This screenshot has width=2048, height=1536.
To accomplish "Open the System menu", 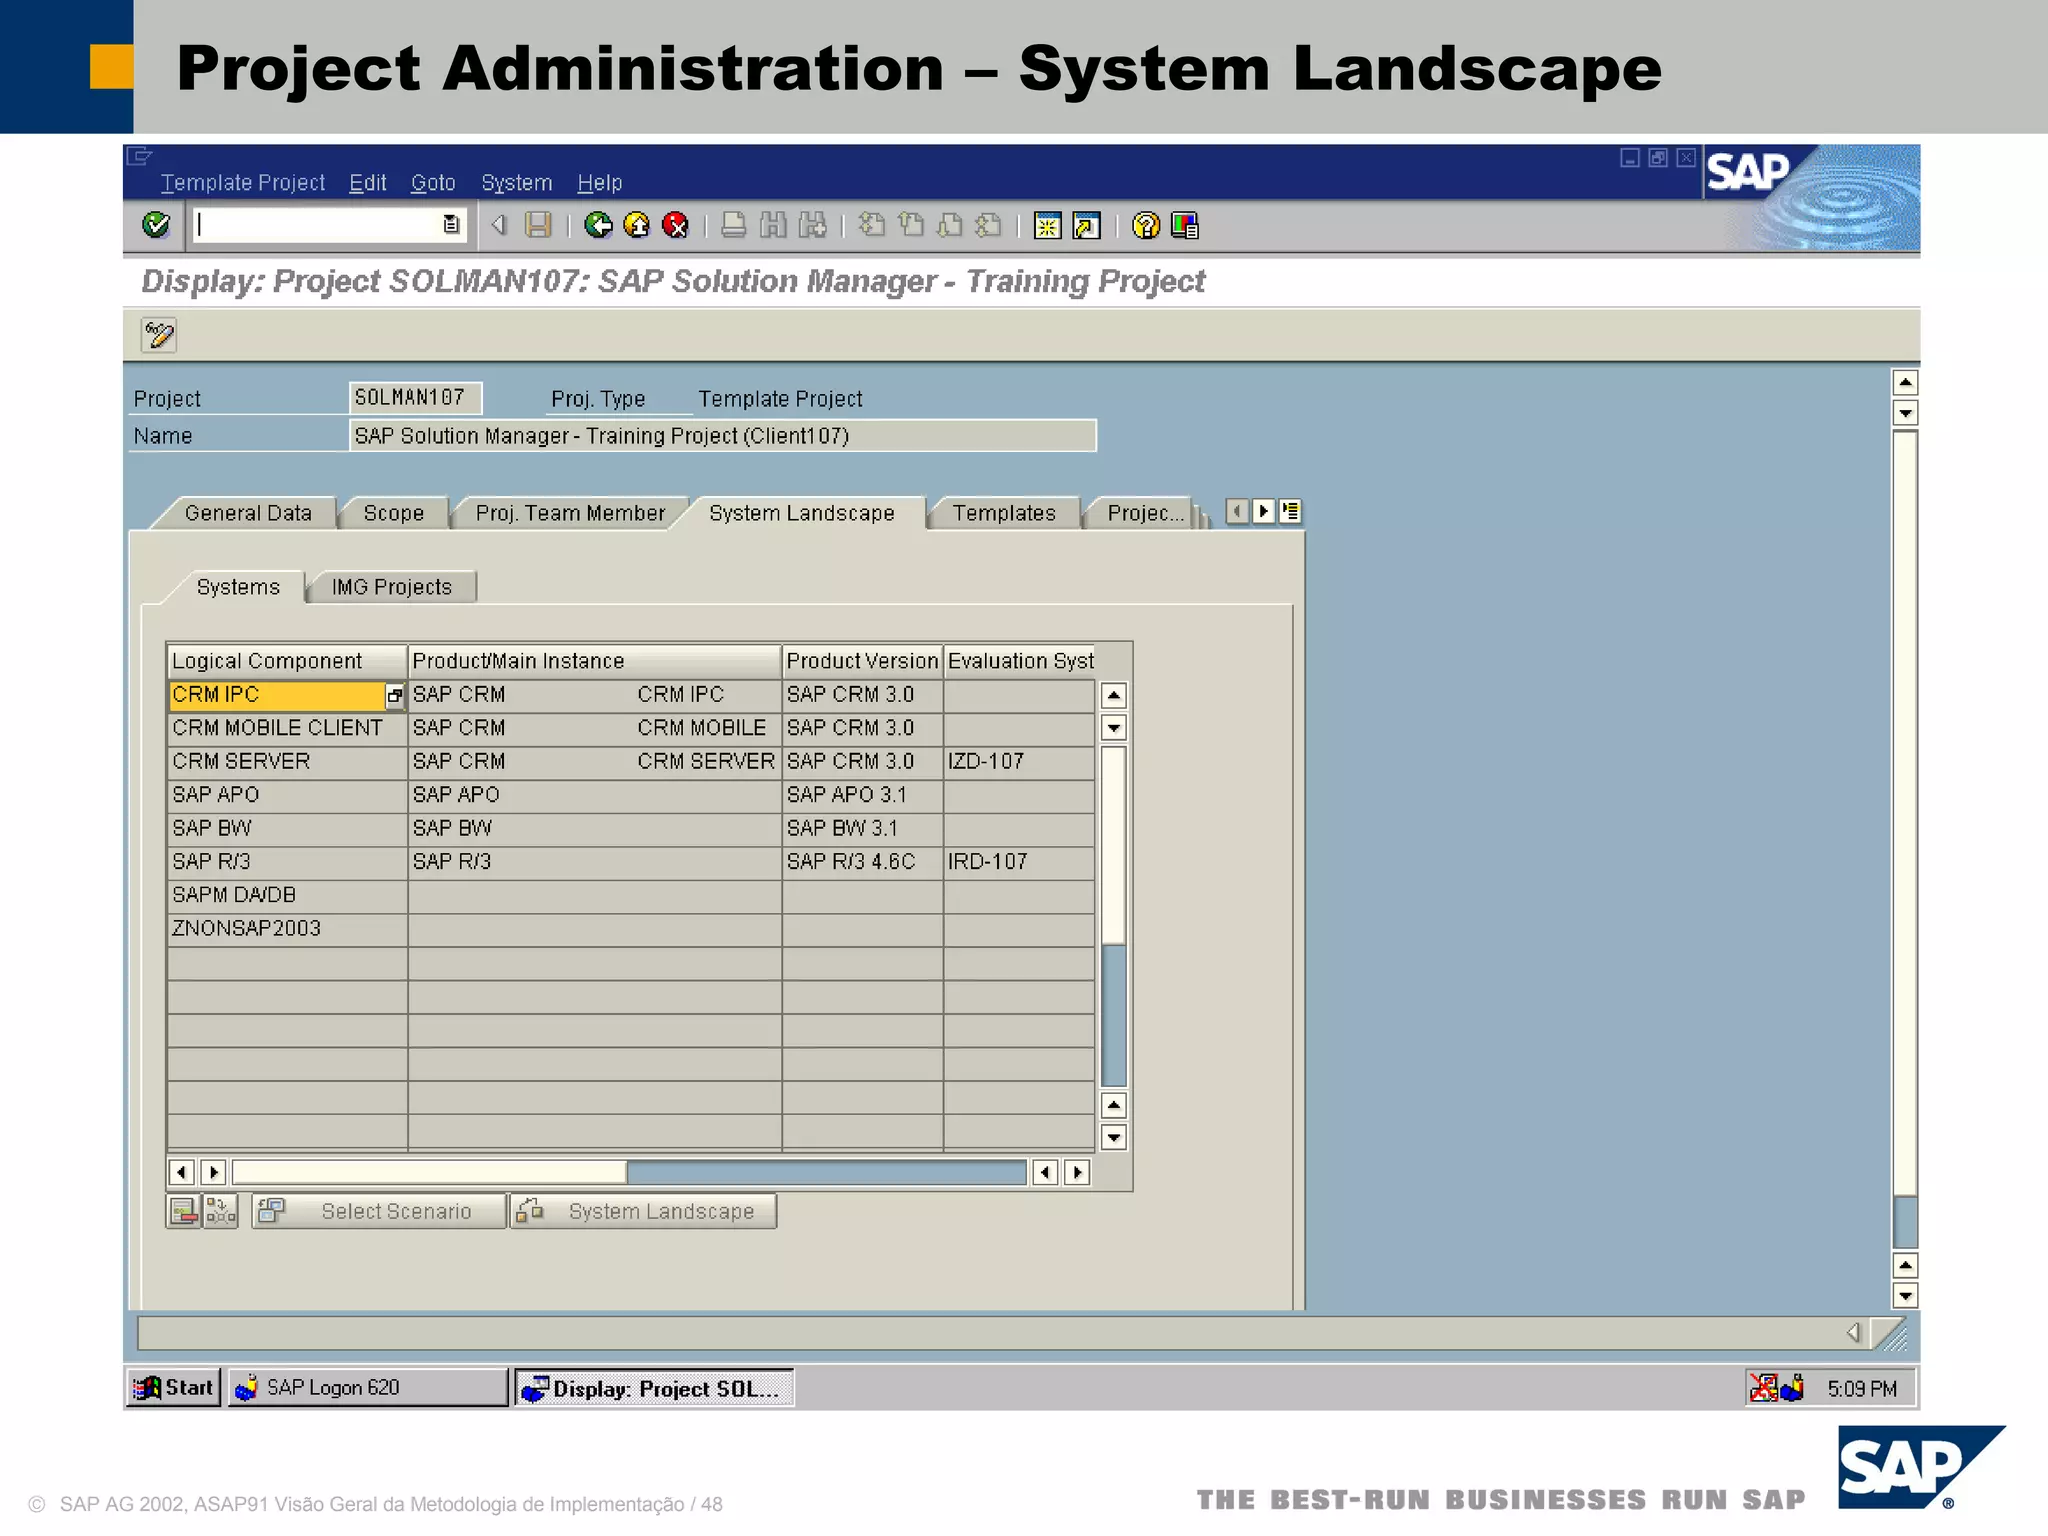I will 517,183.
